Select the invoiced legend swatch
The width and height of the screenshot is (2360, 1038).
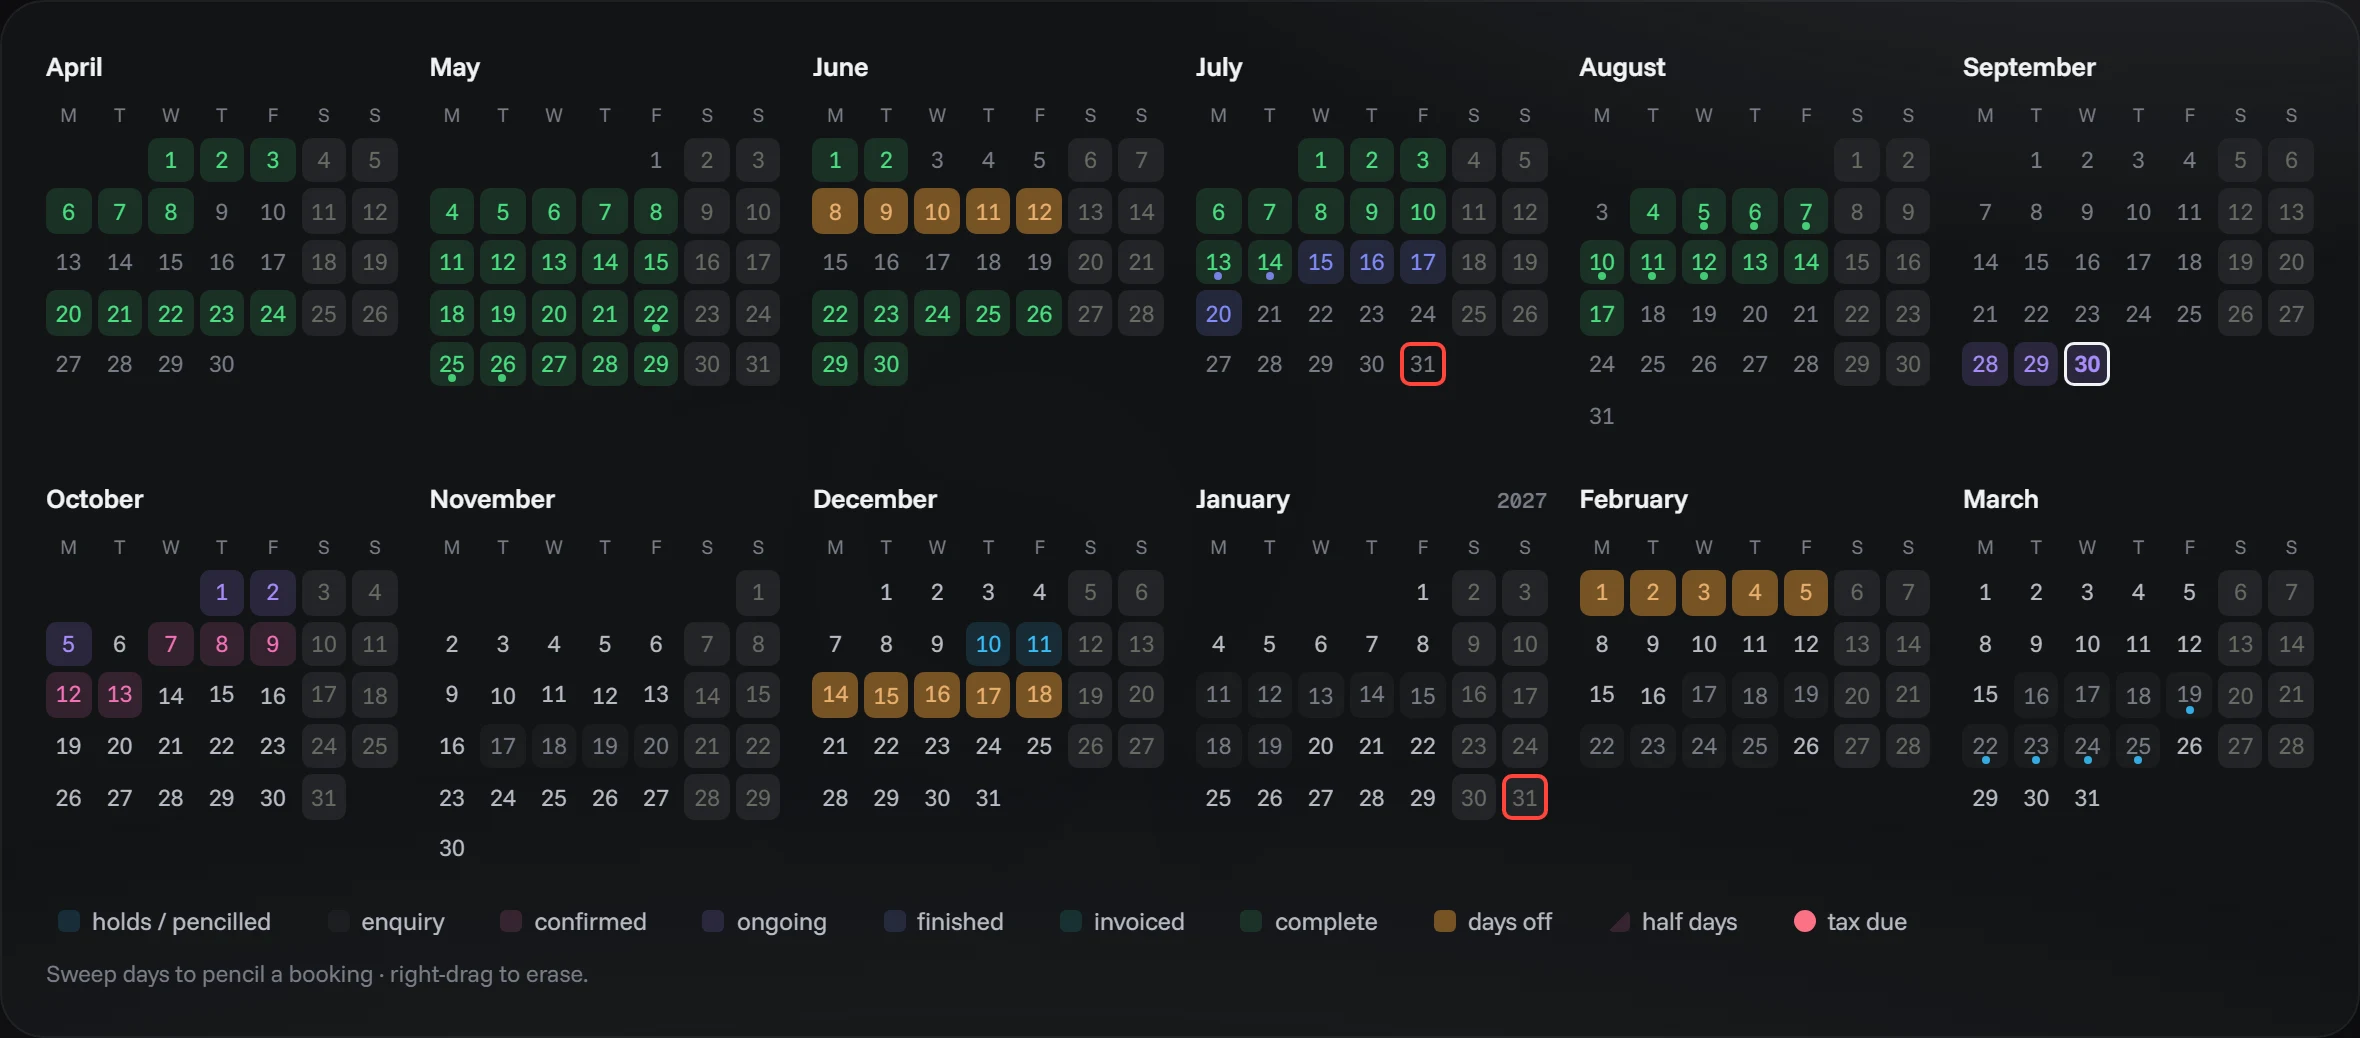tap(1071, 921)
